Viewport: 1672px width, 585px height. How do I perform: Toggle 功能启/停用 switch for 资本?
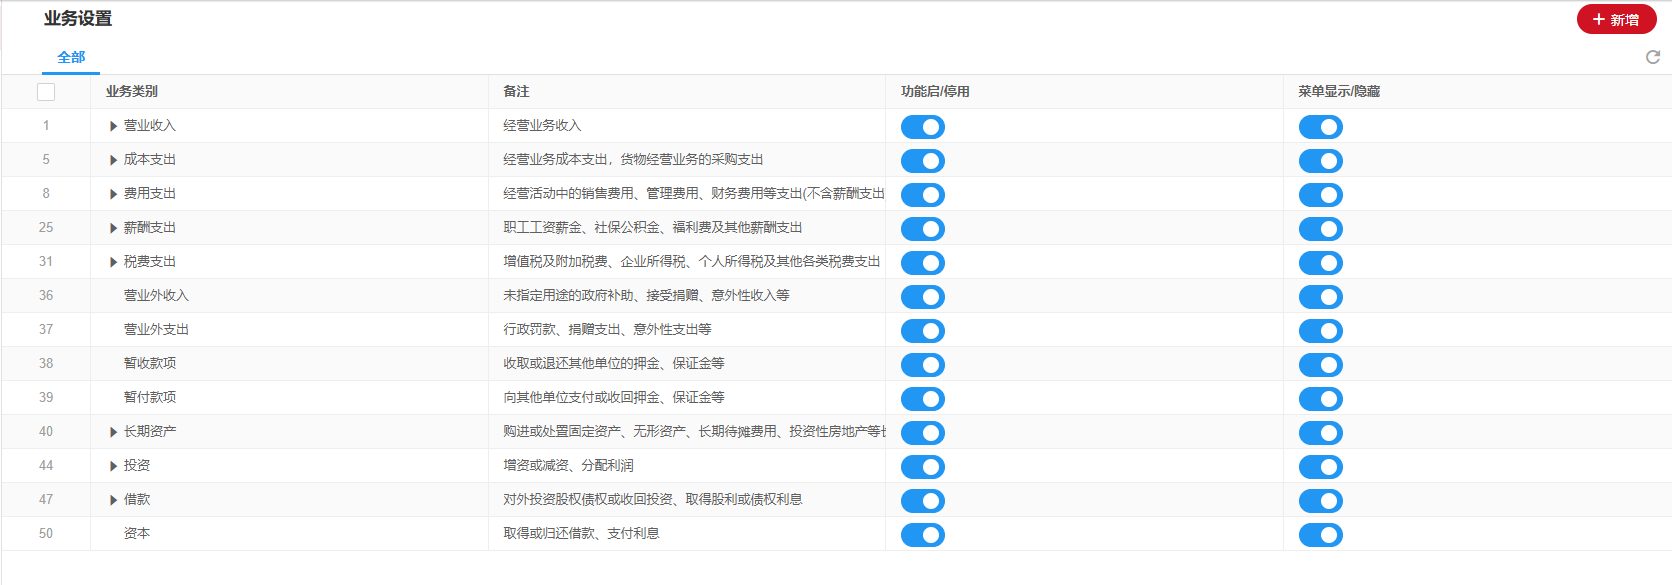[x=923, y=535]
